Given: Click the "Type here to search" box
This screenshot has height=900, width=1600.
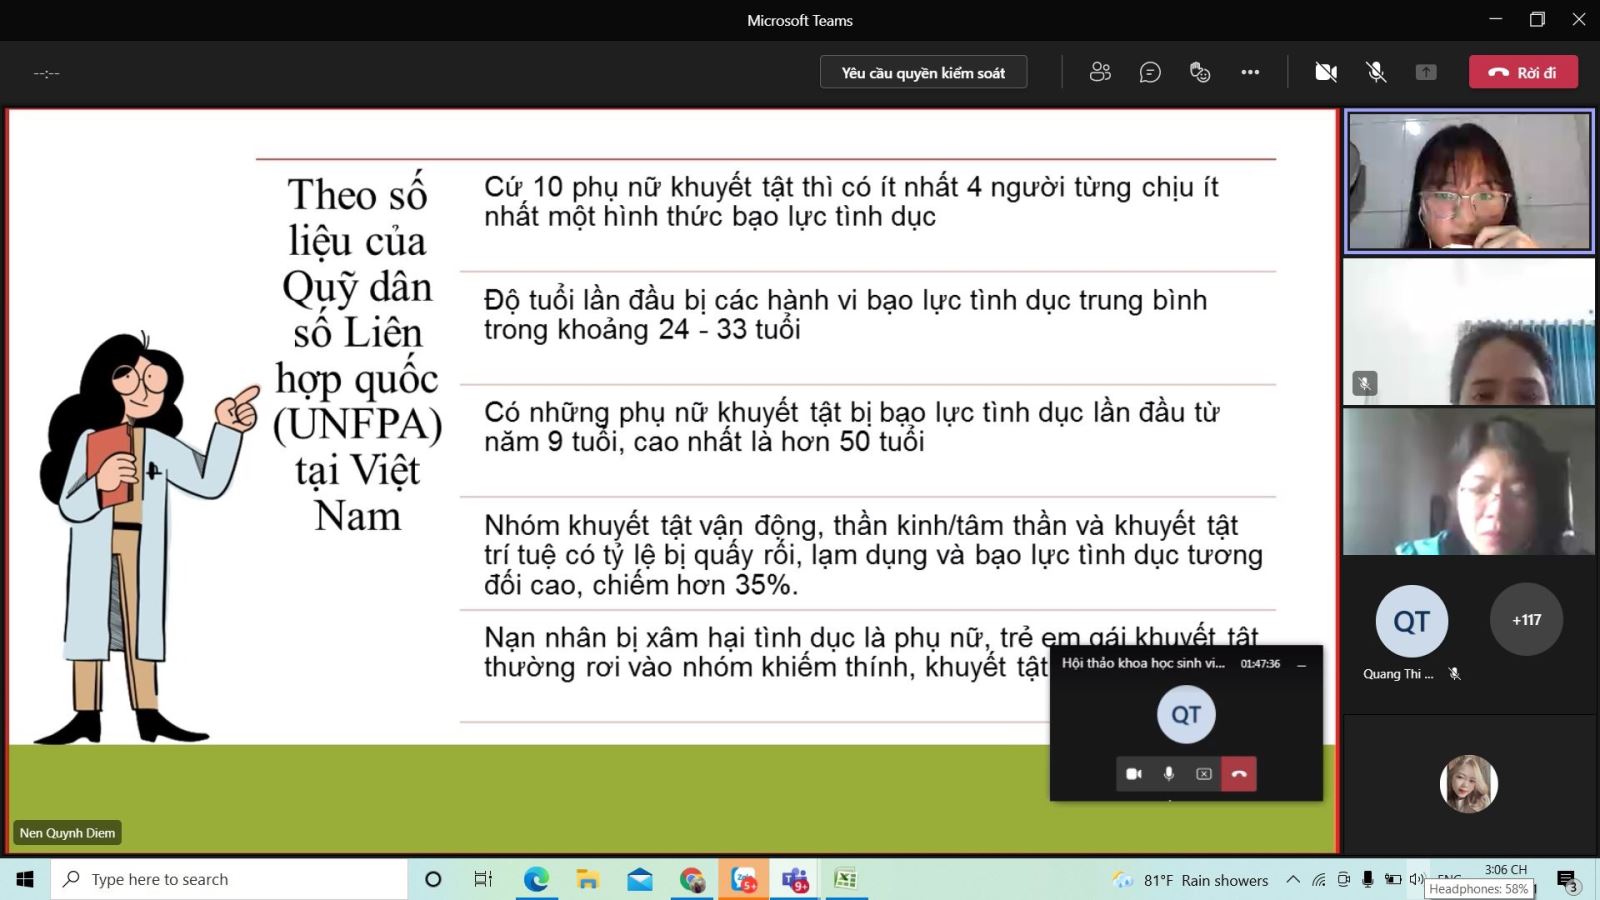Looking at the screenshot, I should 230,879.
